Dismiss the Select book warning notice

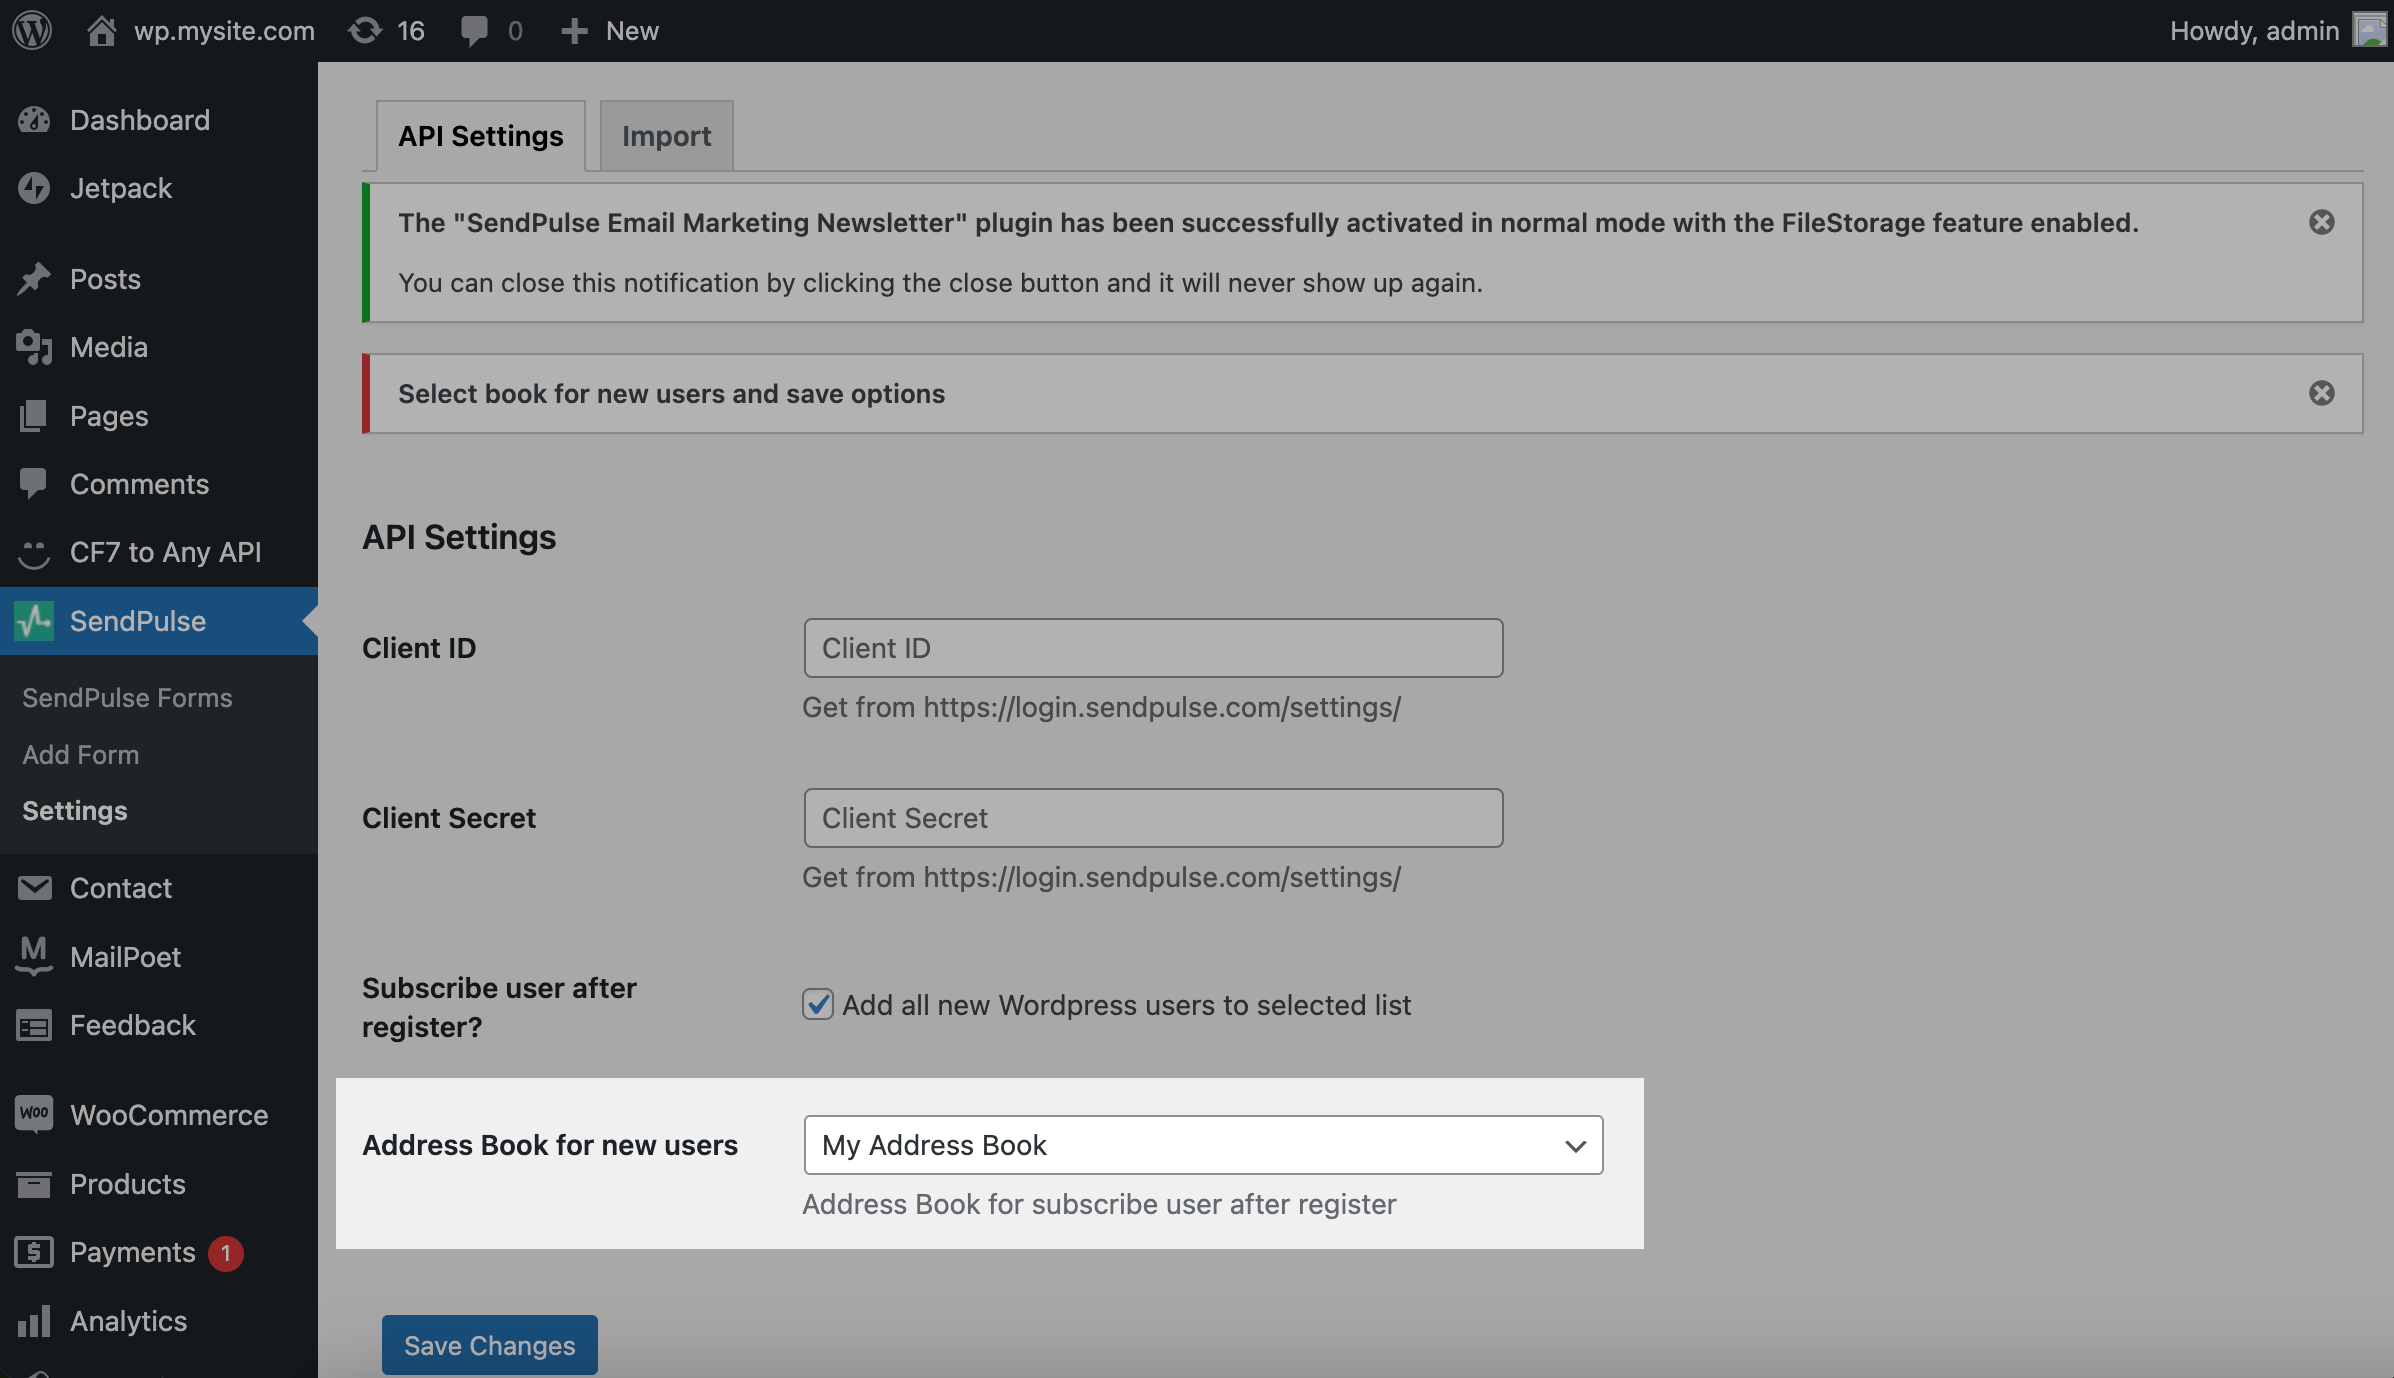click(x=2321, y=393)
